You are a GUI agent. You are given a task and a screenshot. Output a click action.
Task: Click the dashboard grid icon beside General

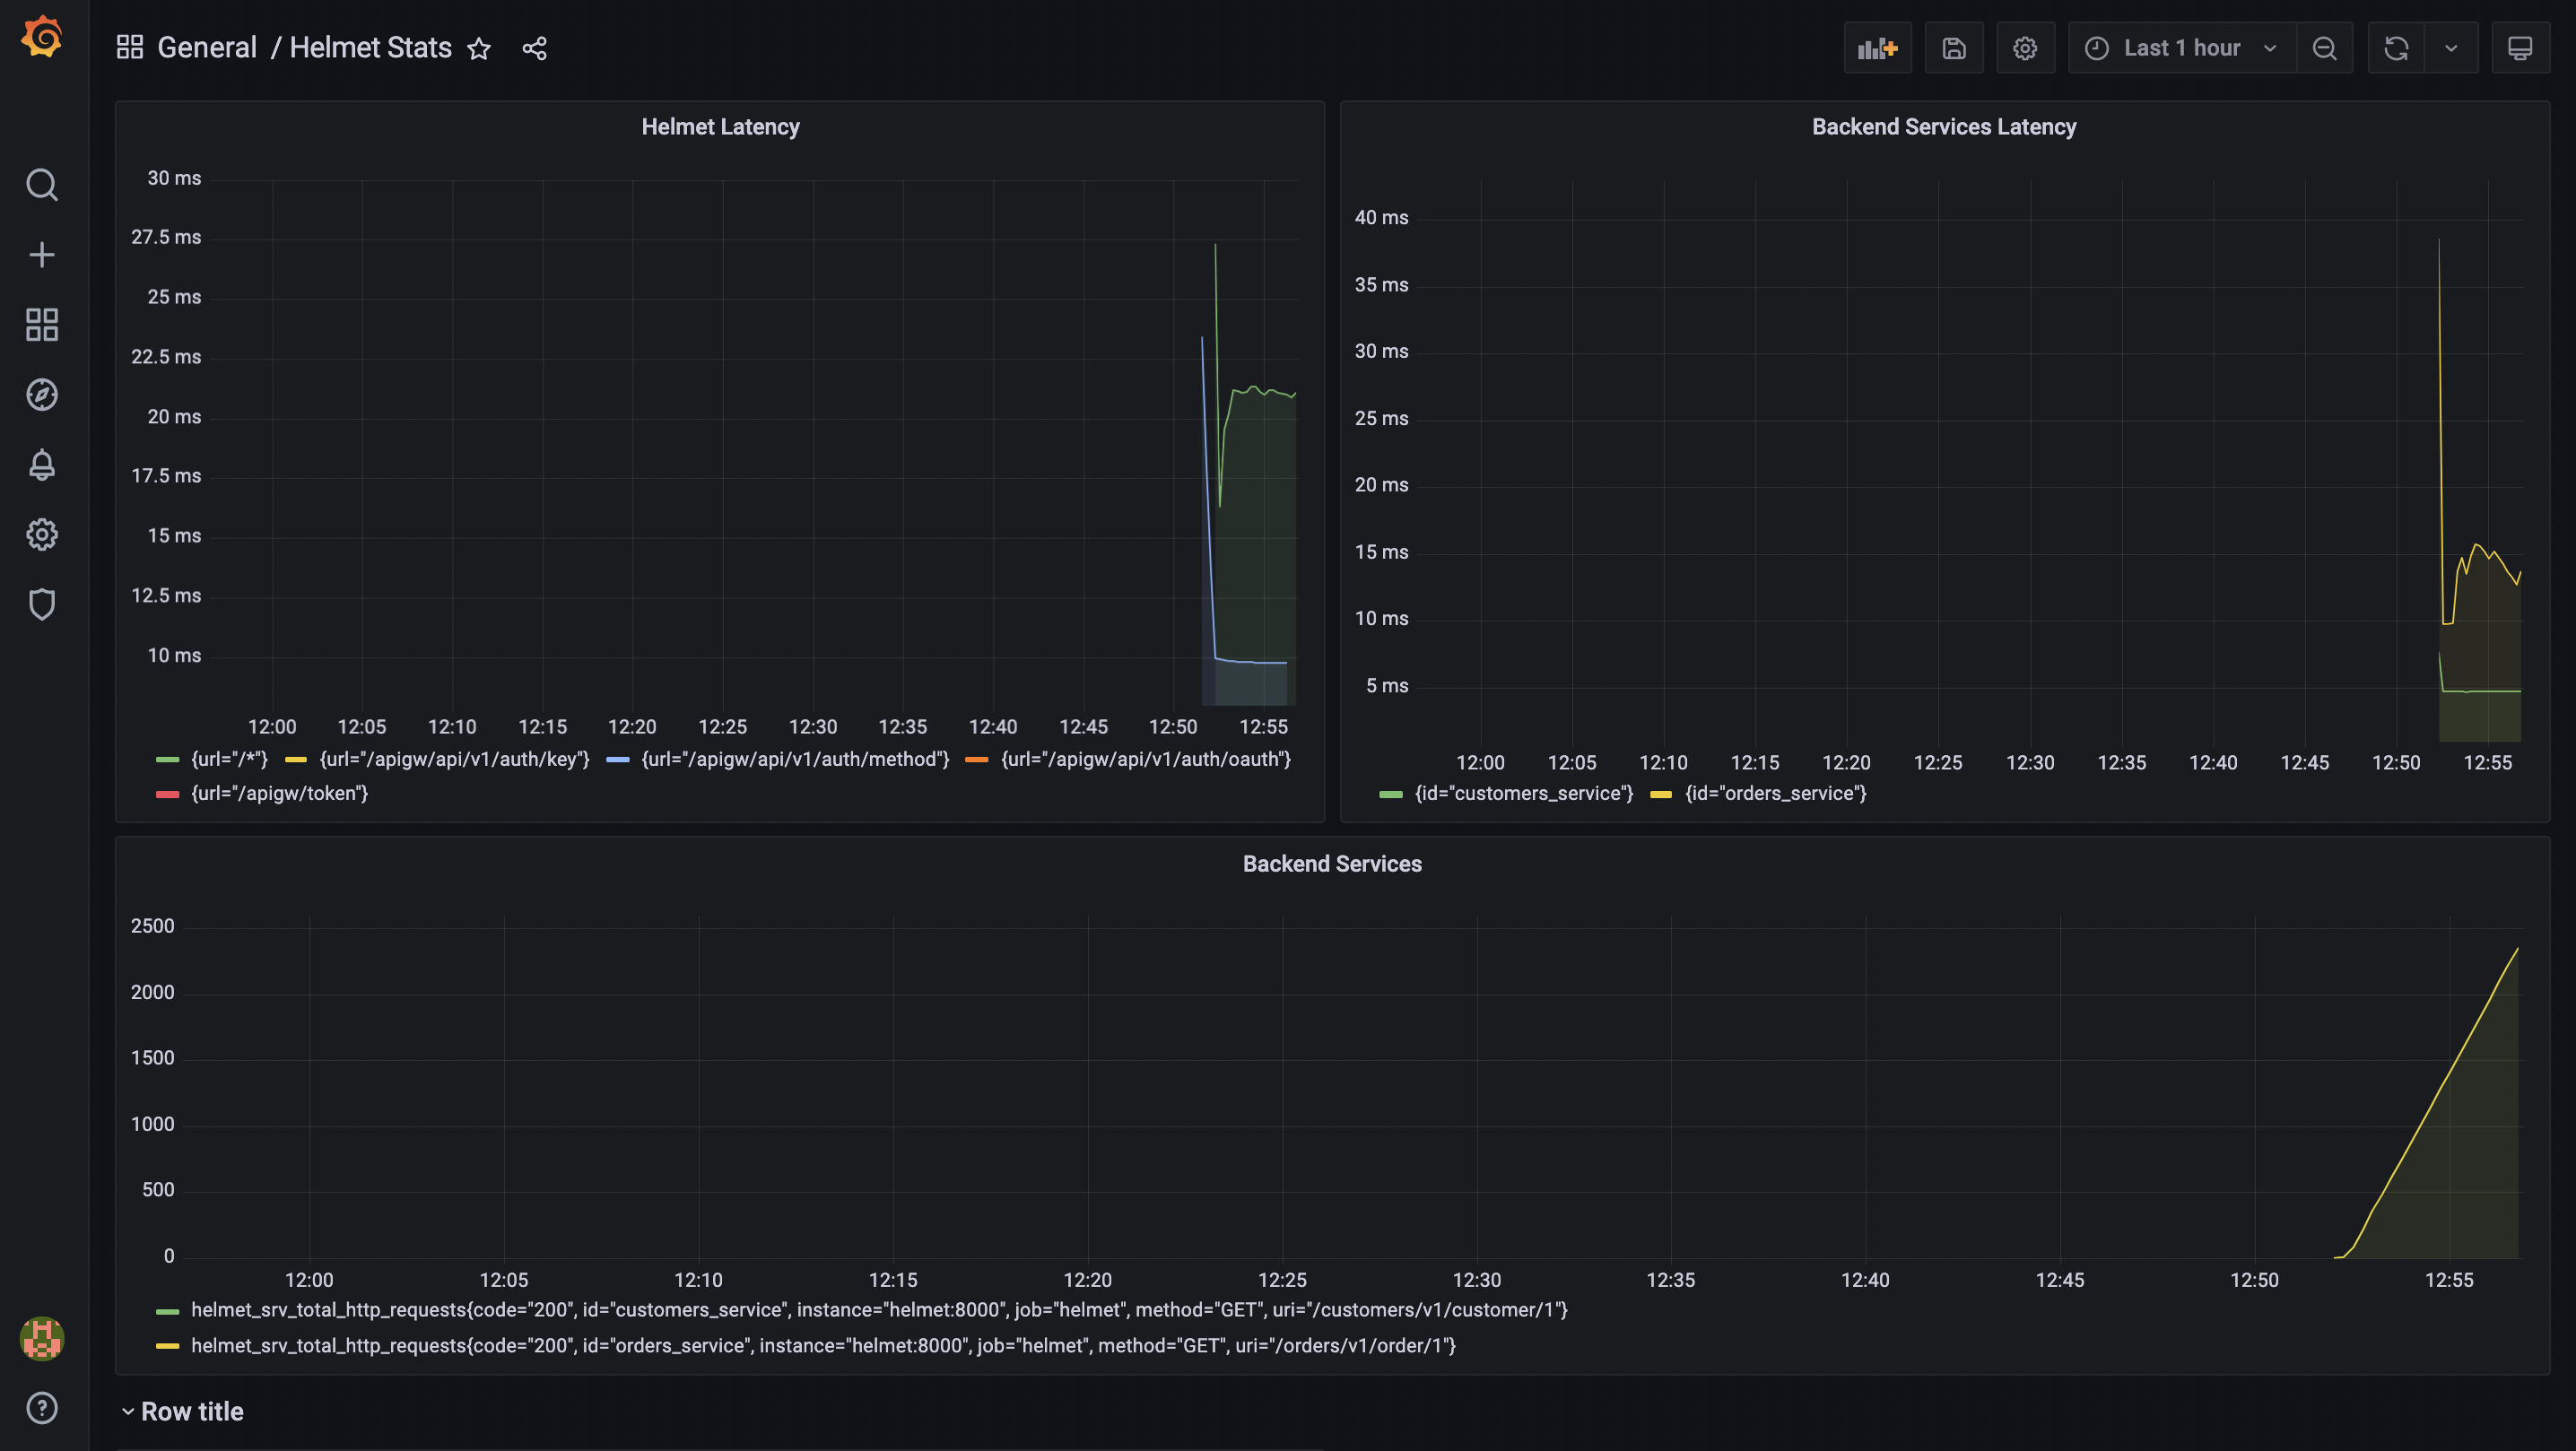pyautogui.click(x=130, y=47)
